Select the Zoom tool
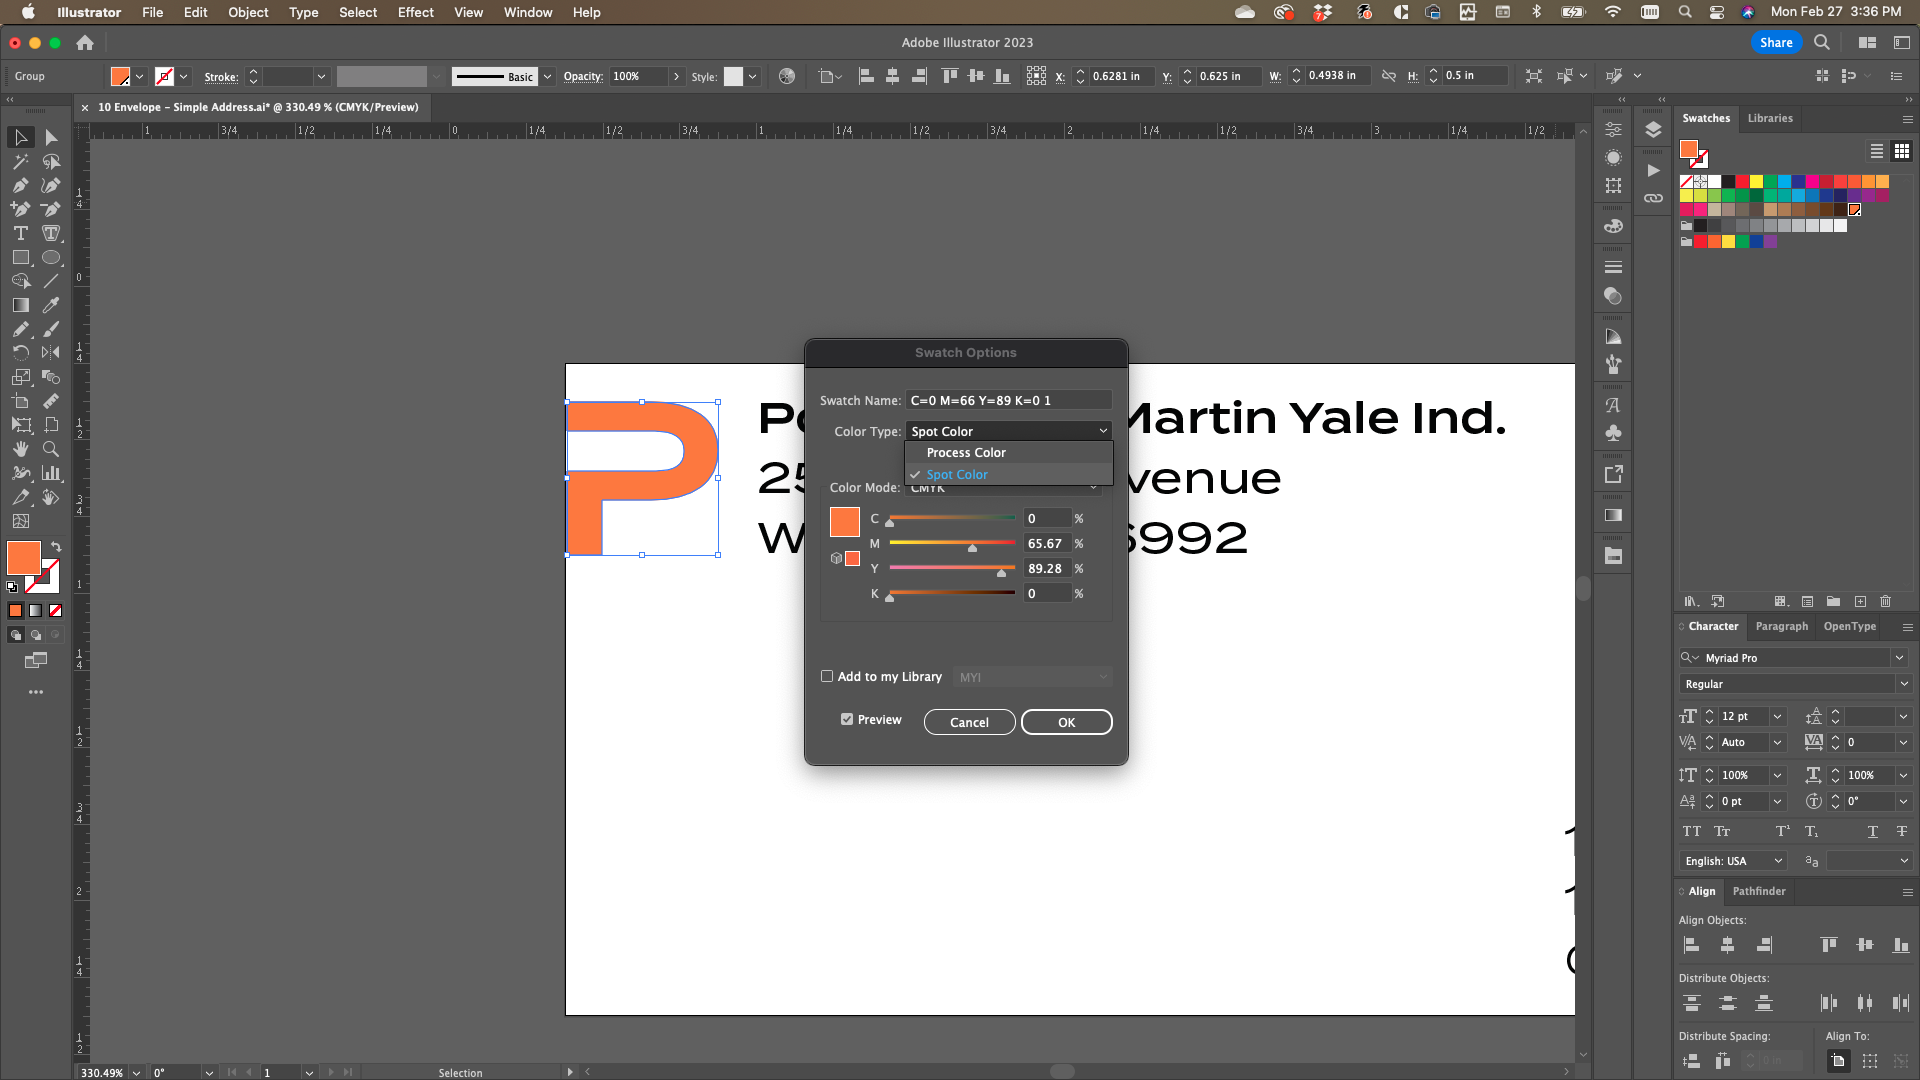Image resolution: width=1920 pixels, height=1080 pixels. [x=51, y=449]
